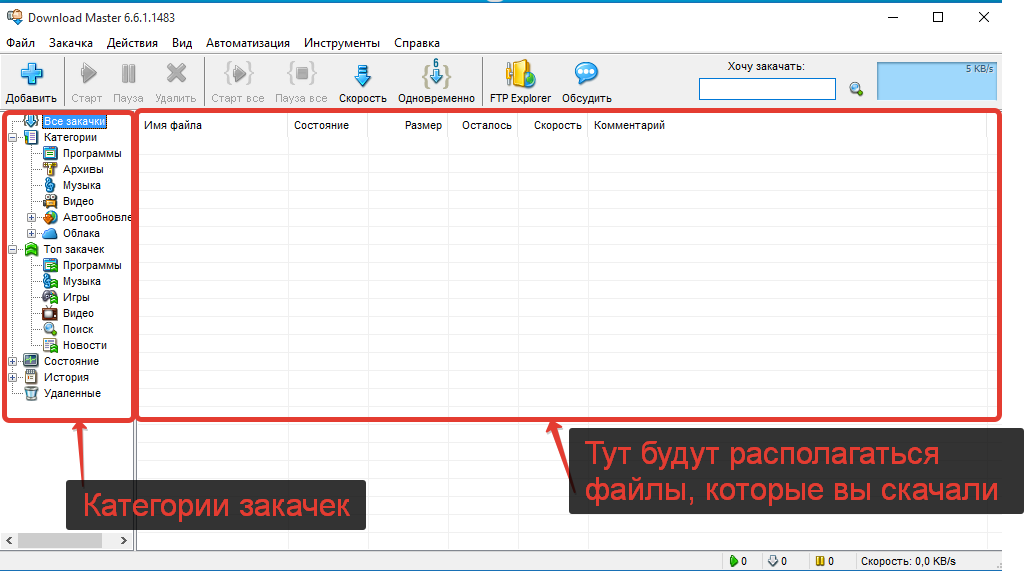Select the Топ закачек node

(74, 249)
